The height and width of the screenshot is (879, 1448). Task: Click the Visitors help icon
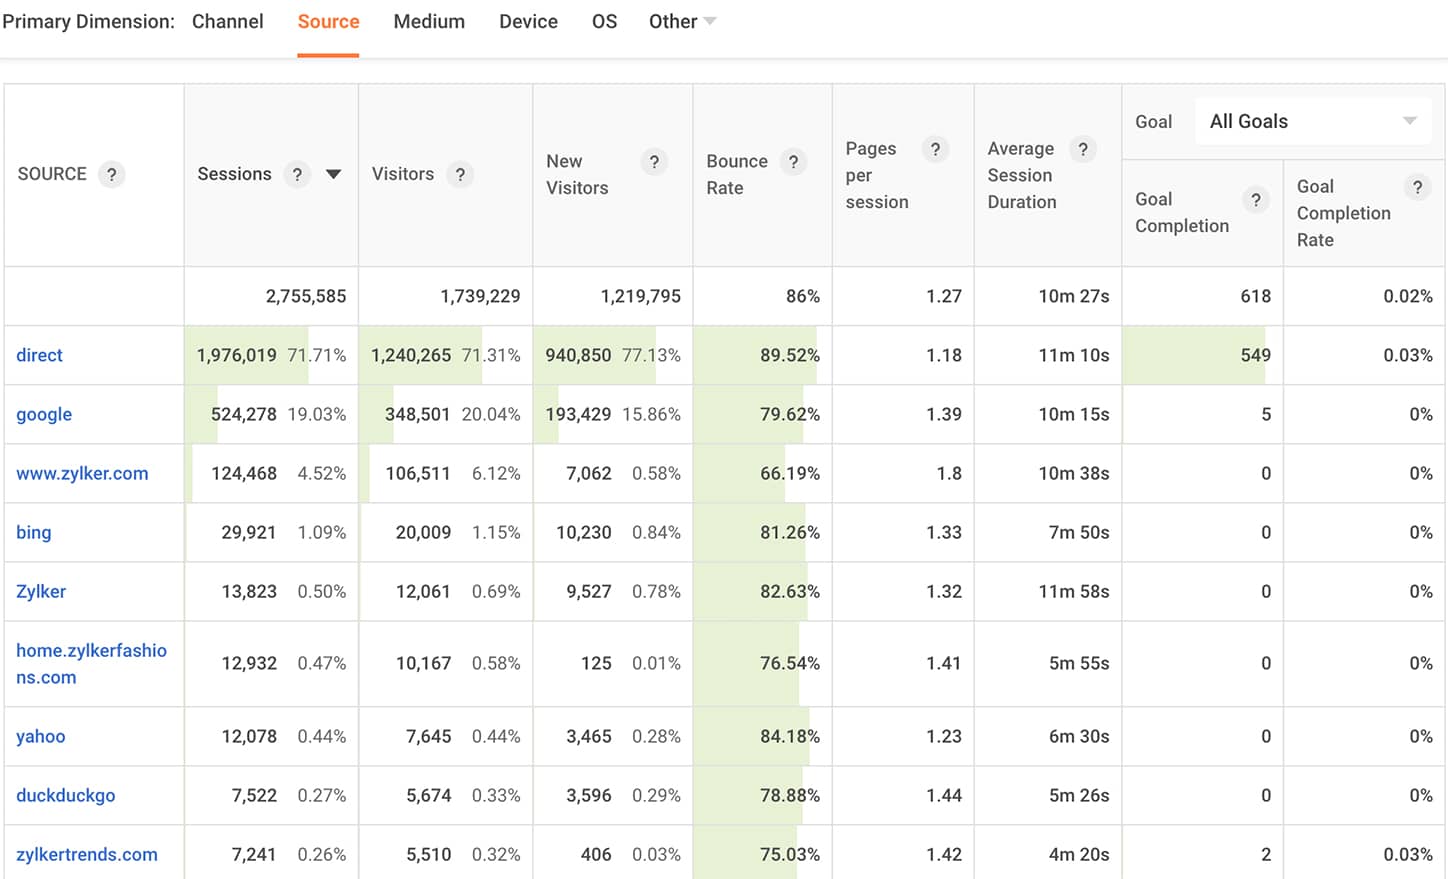click(460, 174)
